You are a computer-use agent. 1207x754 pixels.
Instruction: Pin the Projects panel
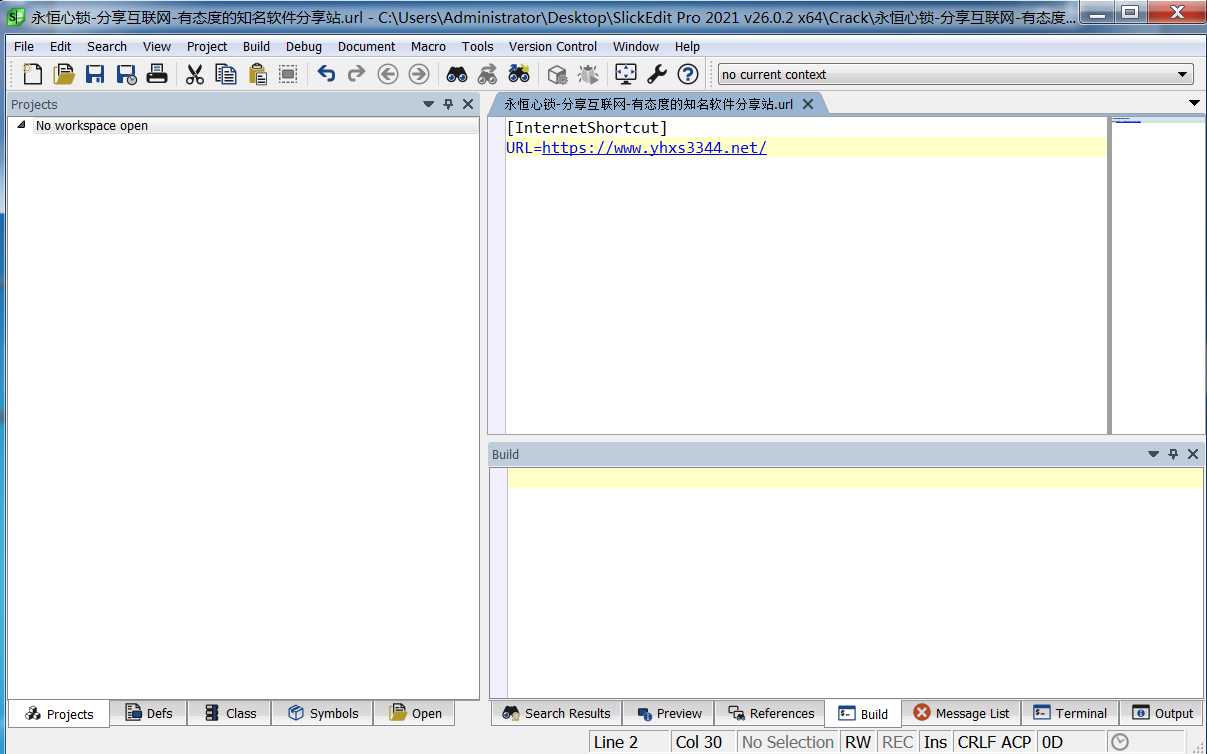448,104
